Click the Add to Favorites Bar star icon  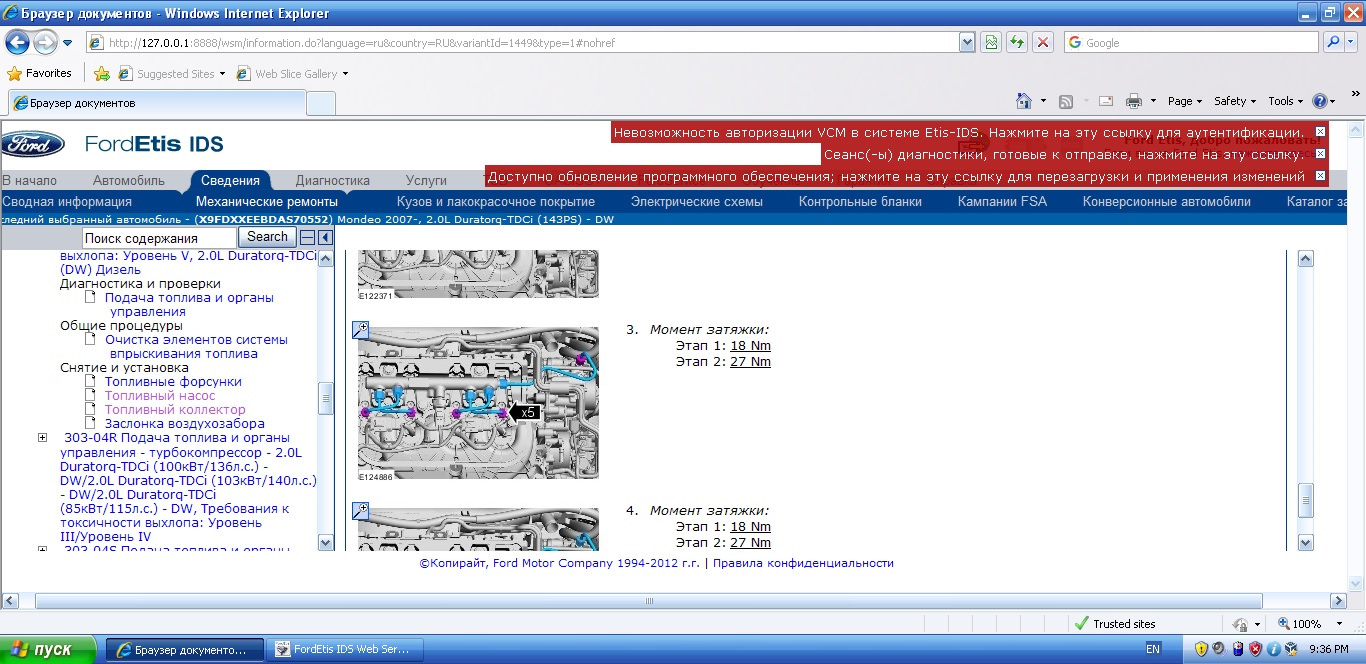(101, 73)
